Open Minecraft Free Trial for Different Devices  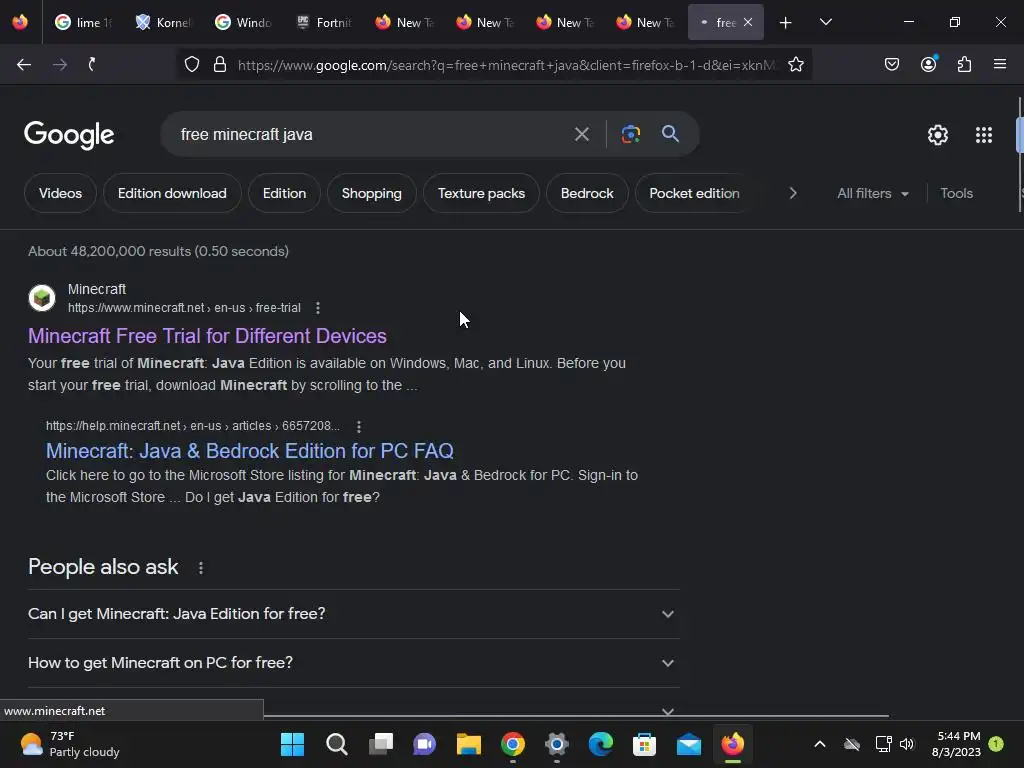point(207,336)
